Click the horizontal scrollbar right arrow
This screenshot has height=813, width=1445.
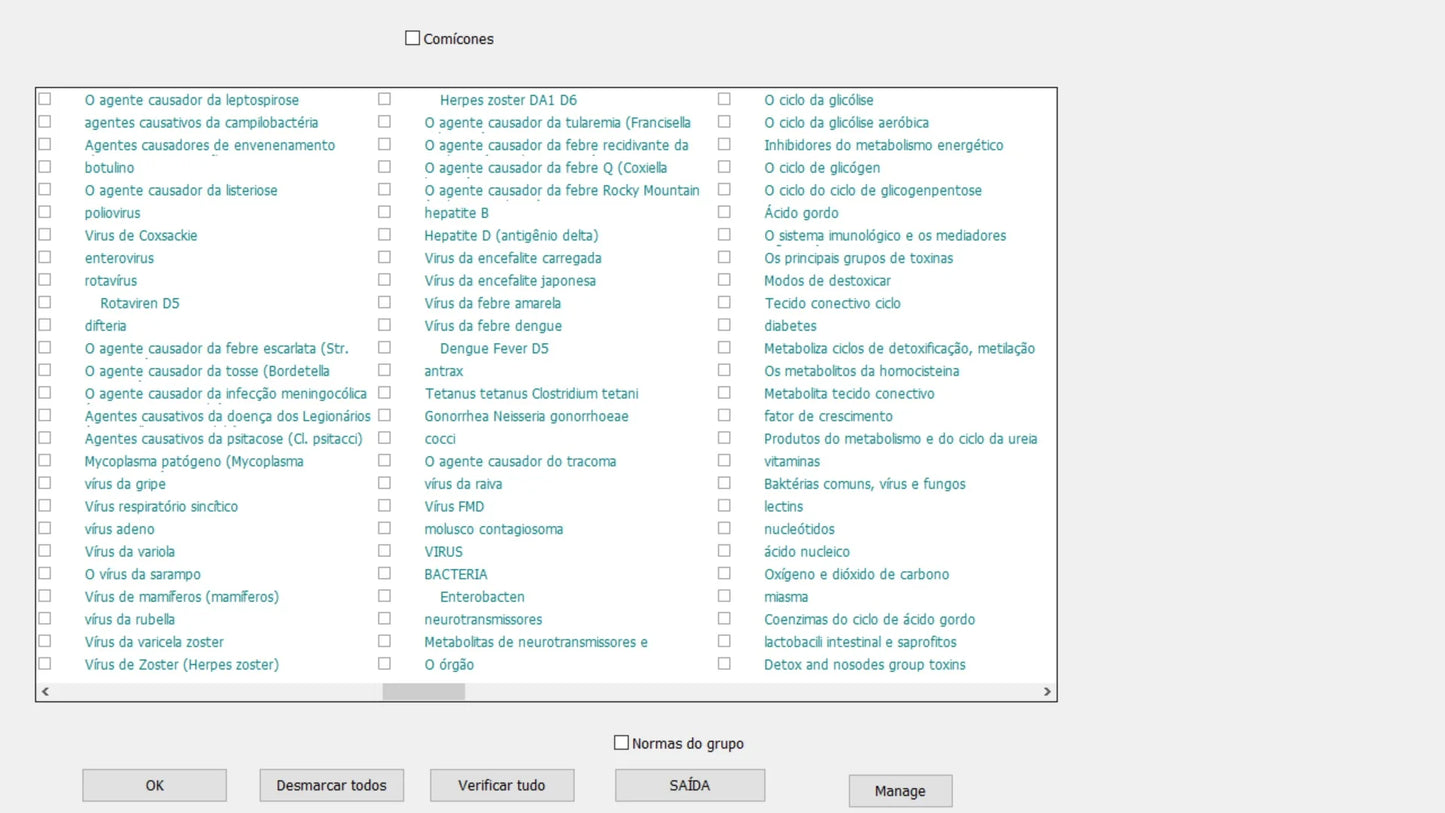pyautogui.click(x=1047, y=691)
